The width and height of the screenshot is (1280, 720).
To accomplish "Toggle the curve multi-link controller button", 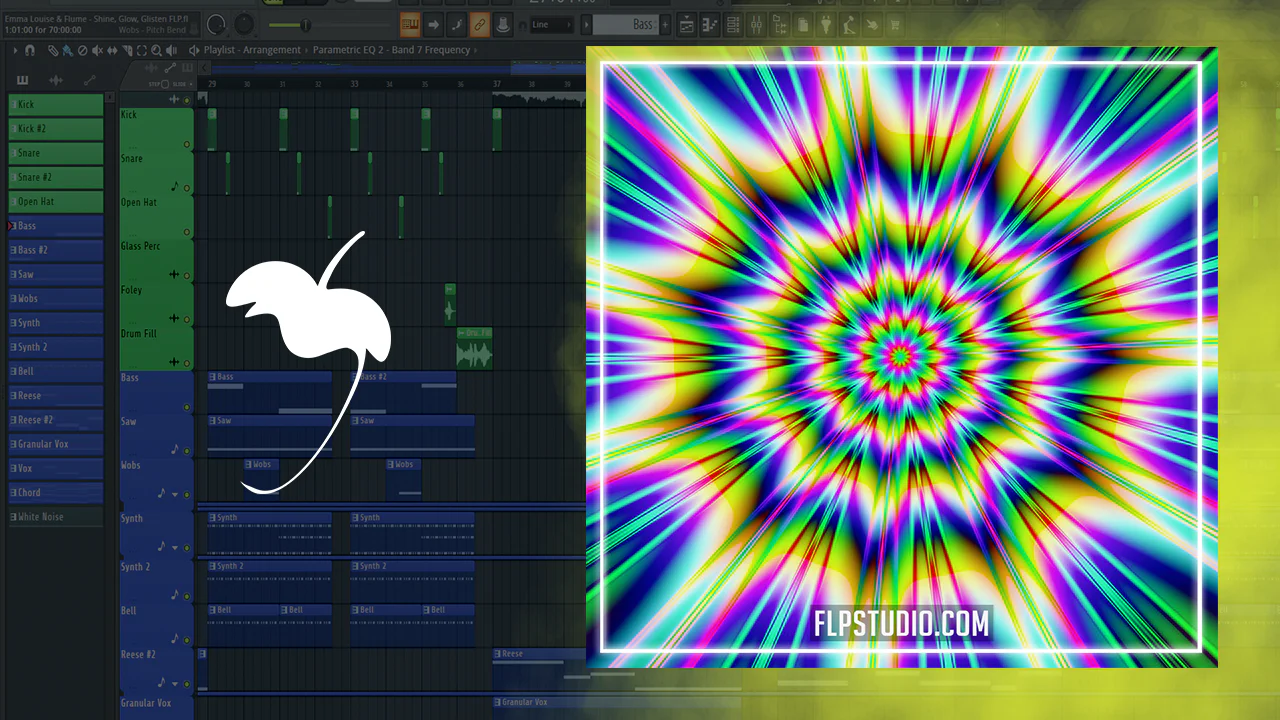I will 456,24.
